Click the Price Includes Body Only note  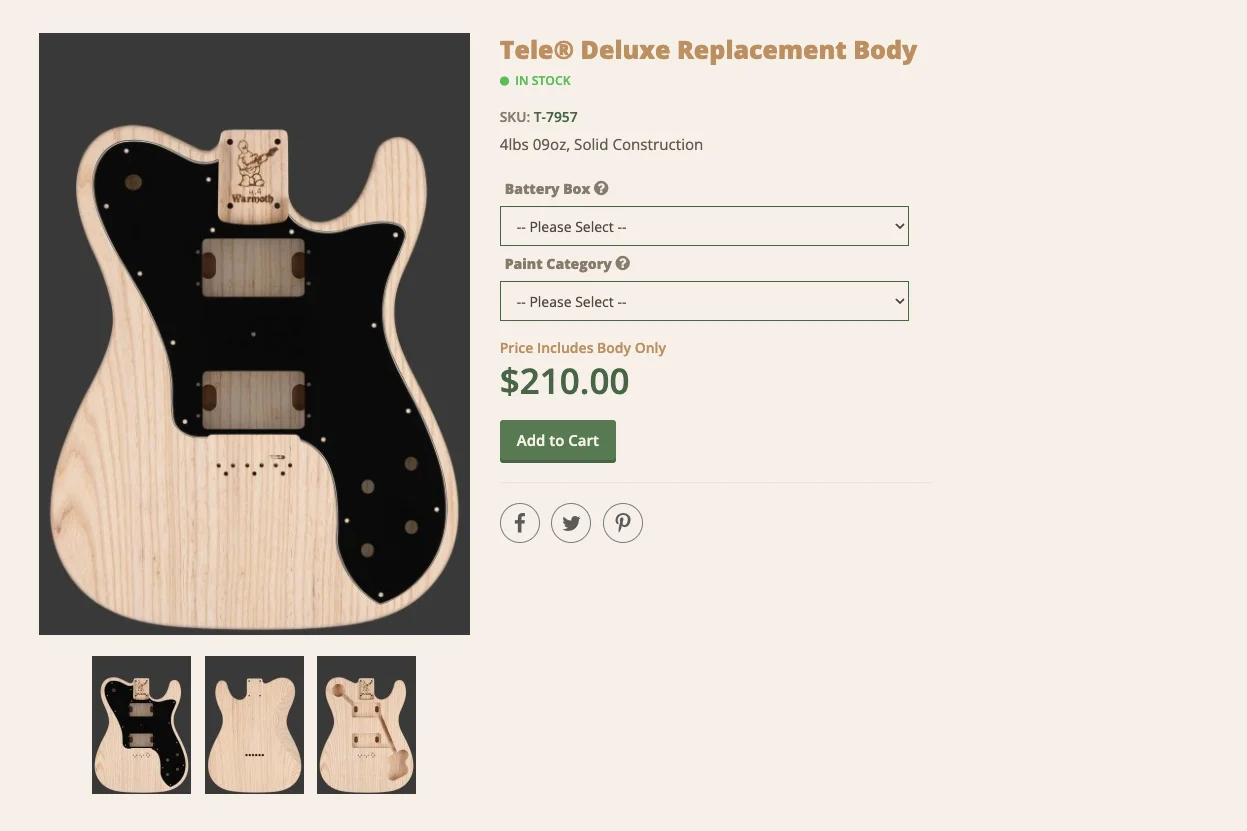click(583, 348)
